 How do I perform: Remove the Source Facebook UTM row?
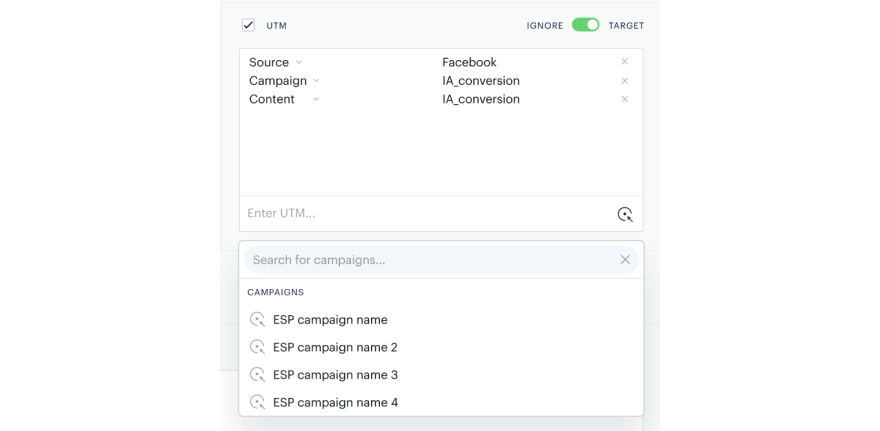[x=625, y=62]
